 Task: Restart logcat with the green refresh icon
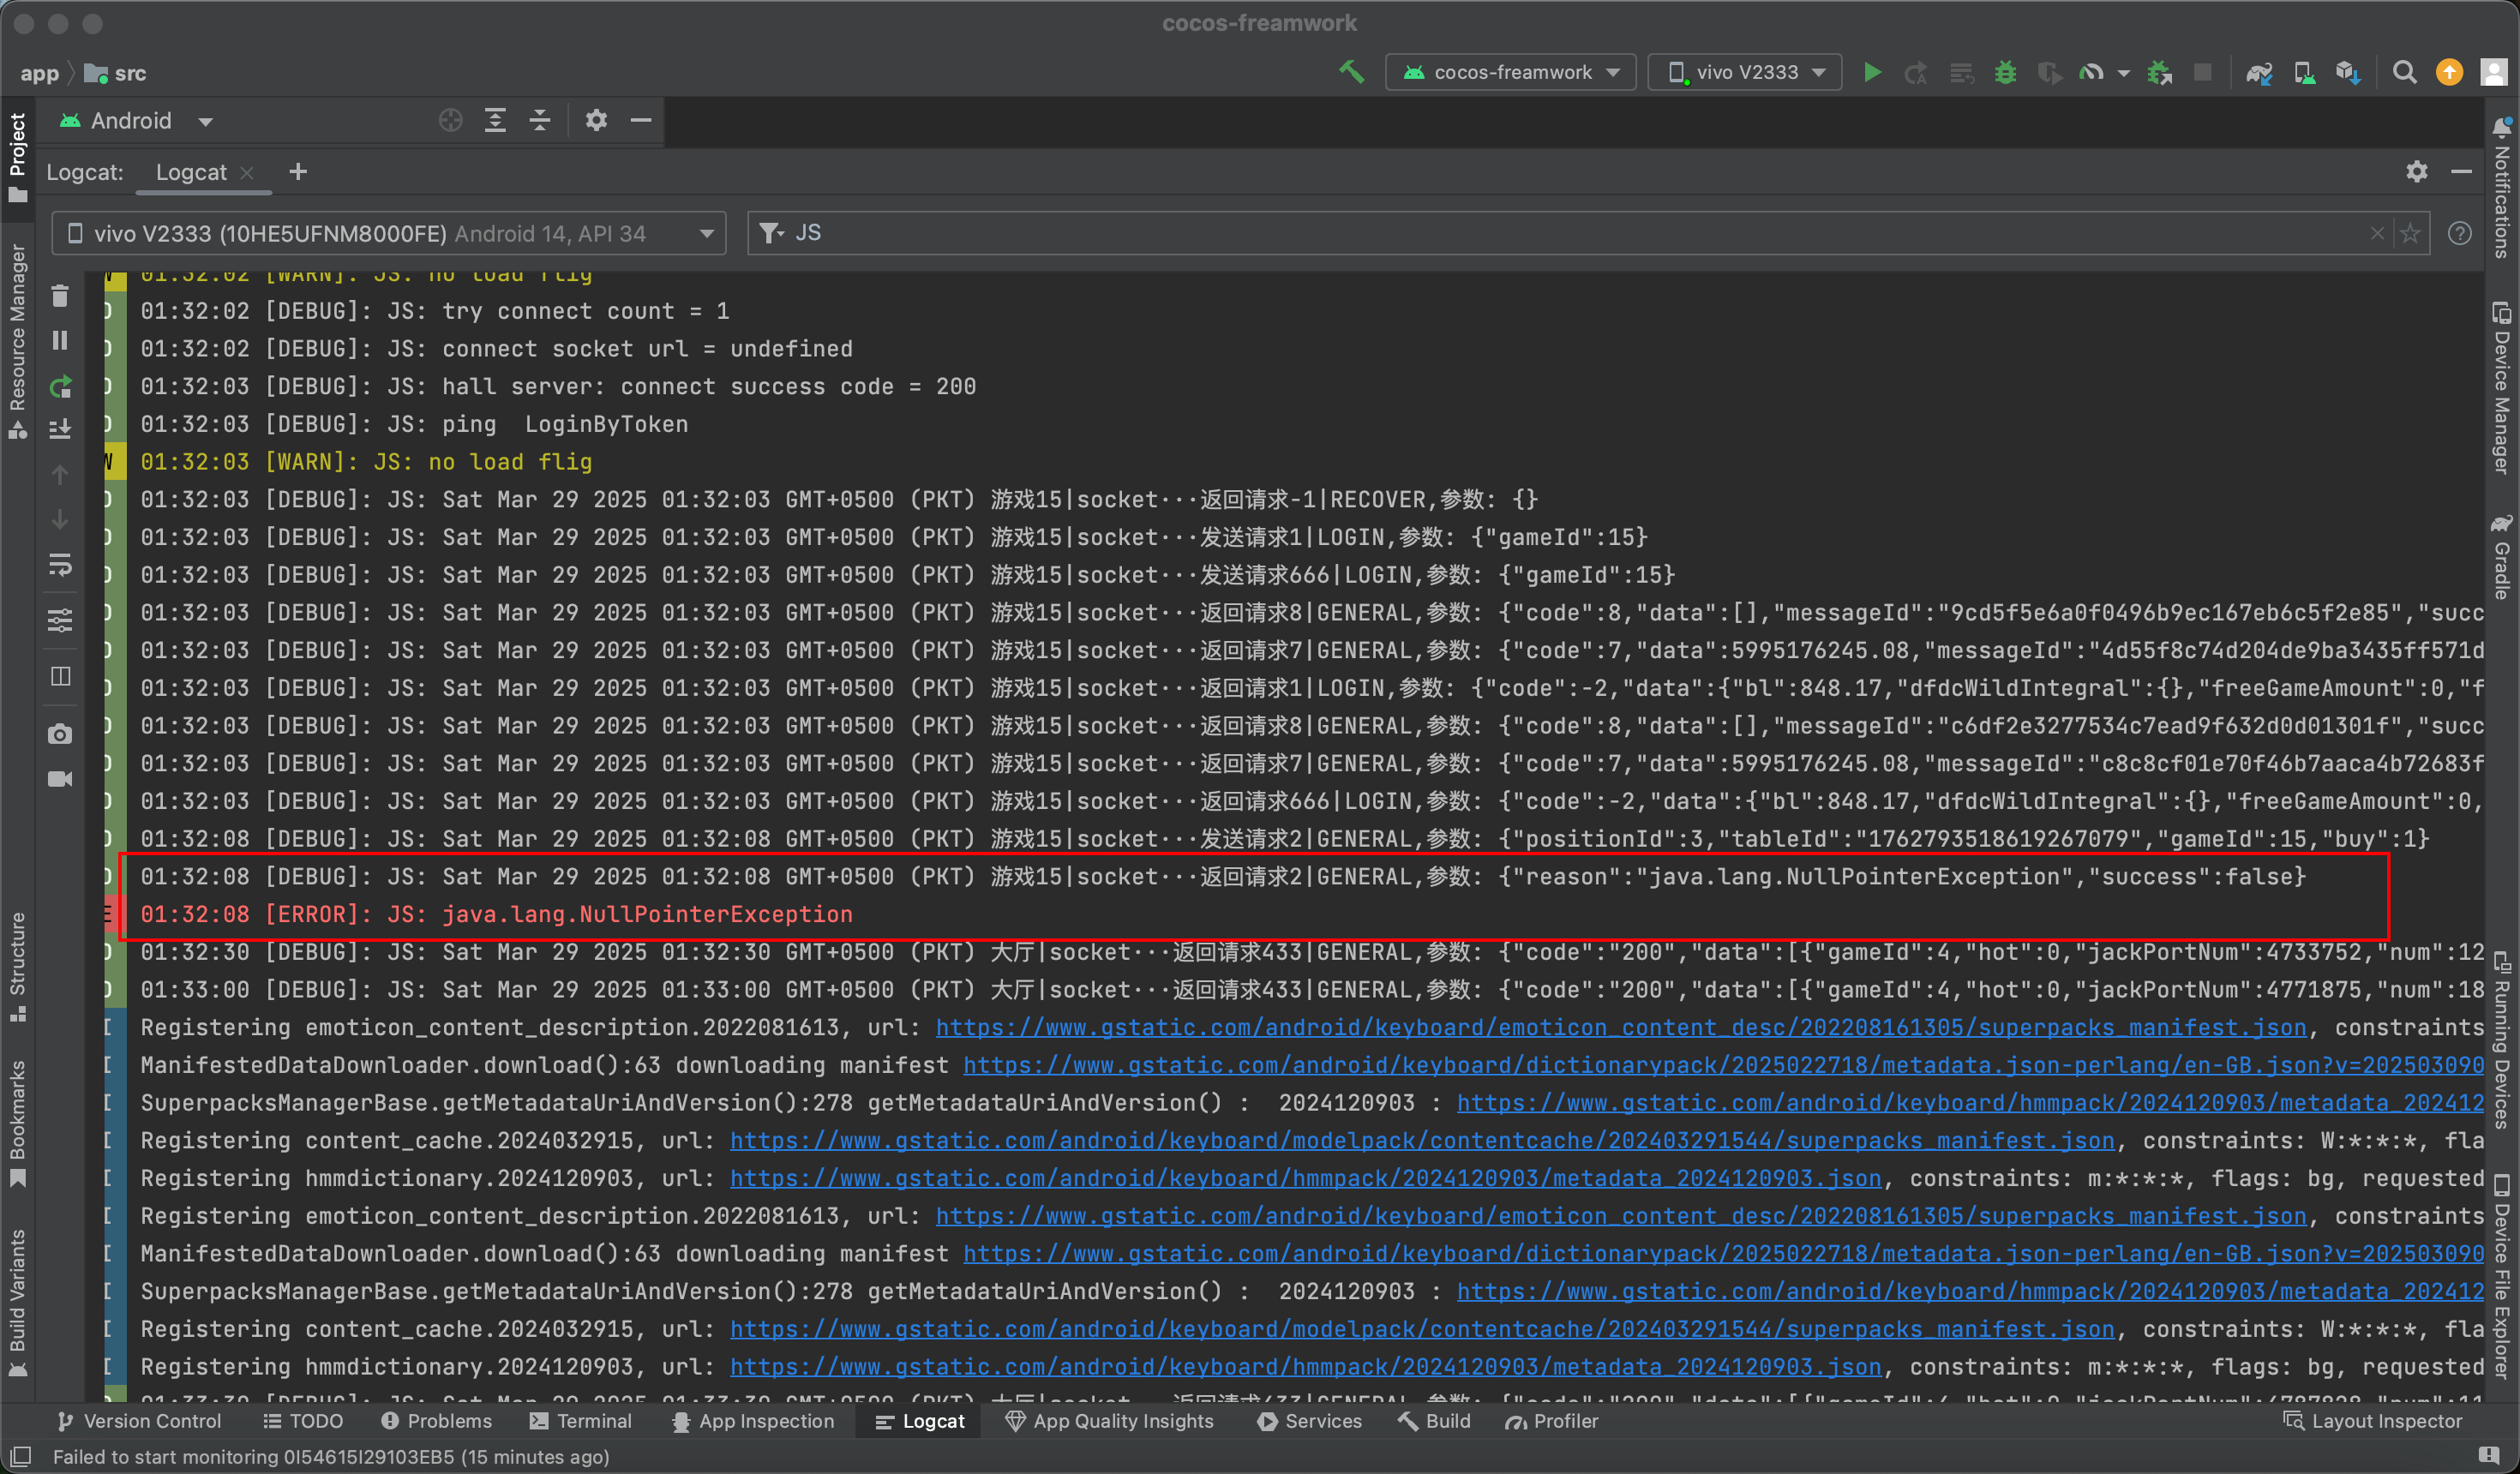tap(60, 386)
